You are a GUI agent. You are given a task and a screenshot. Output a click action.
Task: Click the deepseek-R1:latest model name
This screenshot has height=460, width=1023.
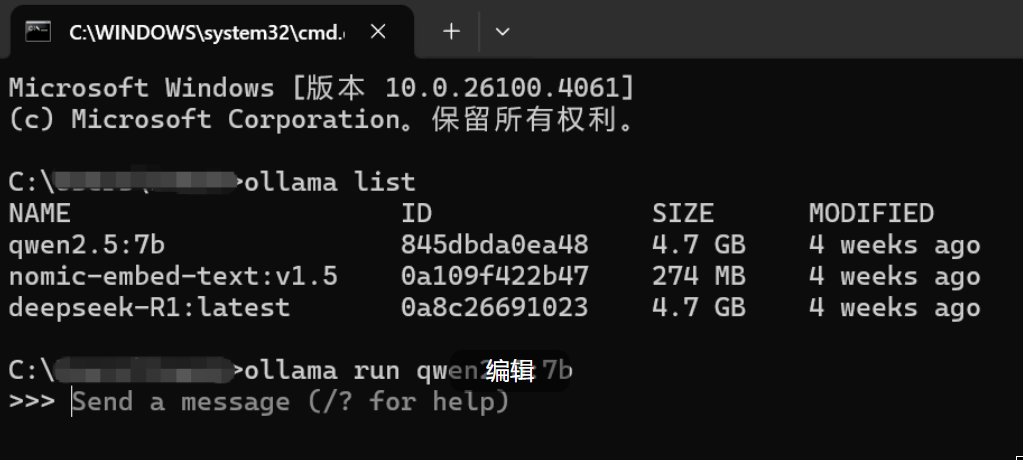tap(149, 307)
